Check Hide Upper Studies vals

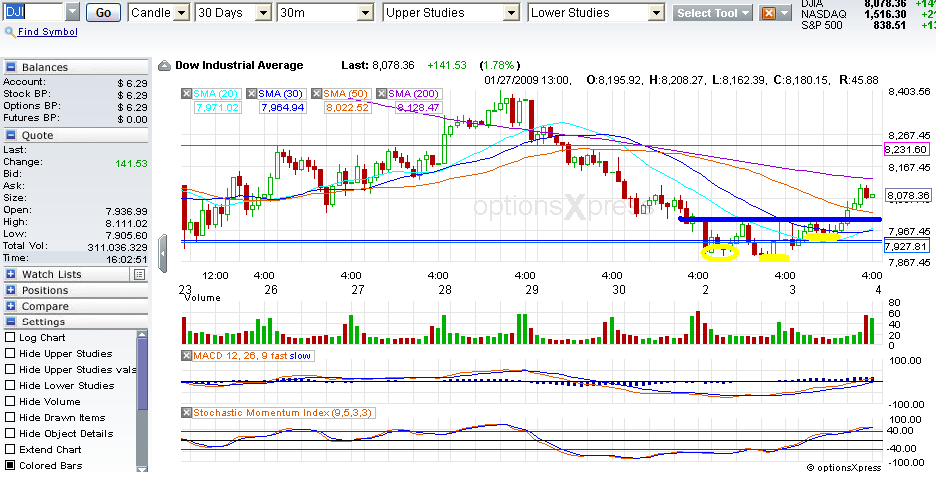point(10,370)
